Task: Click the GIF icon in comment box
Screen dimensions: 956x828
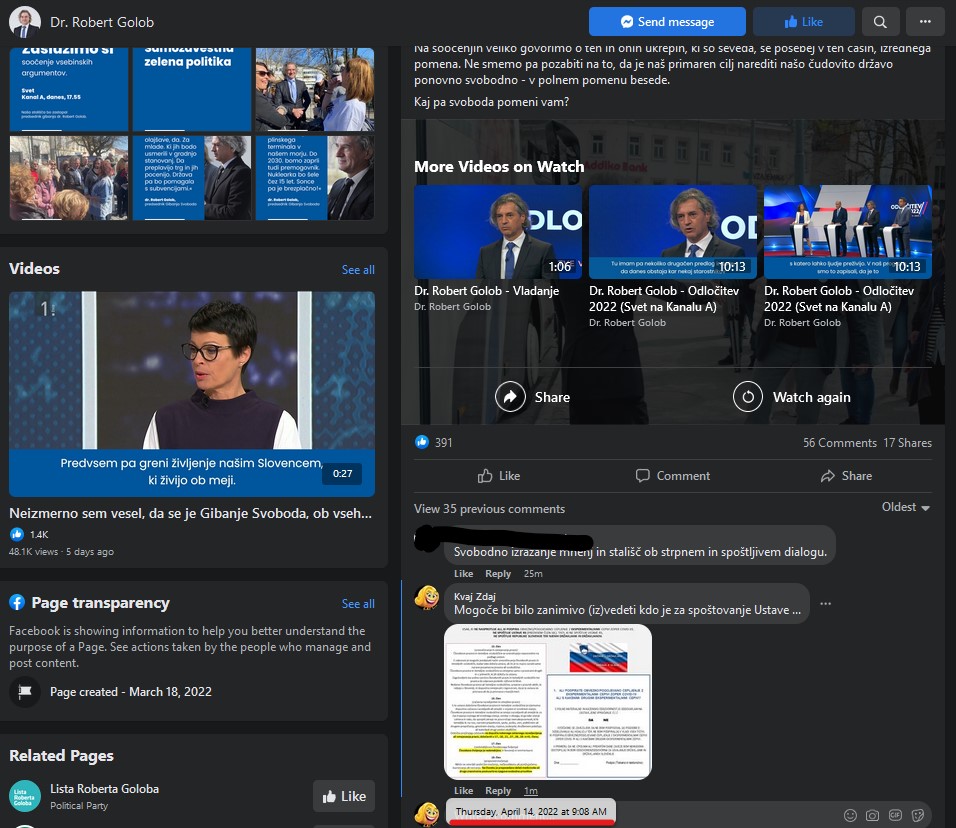Action: pyautogui.click(x=895, y=815)
